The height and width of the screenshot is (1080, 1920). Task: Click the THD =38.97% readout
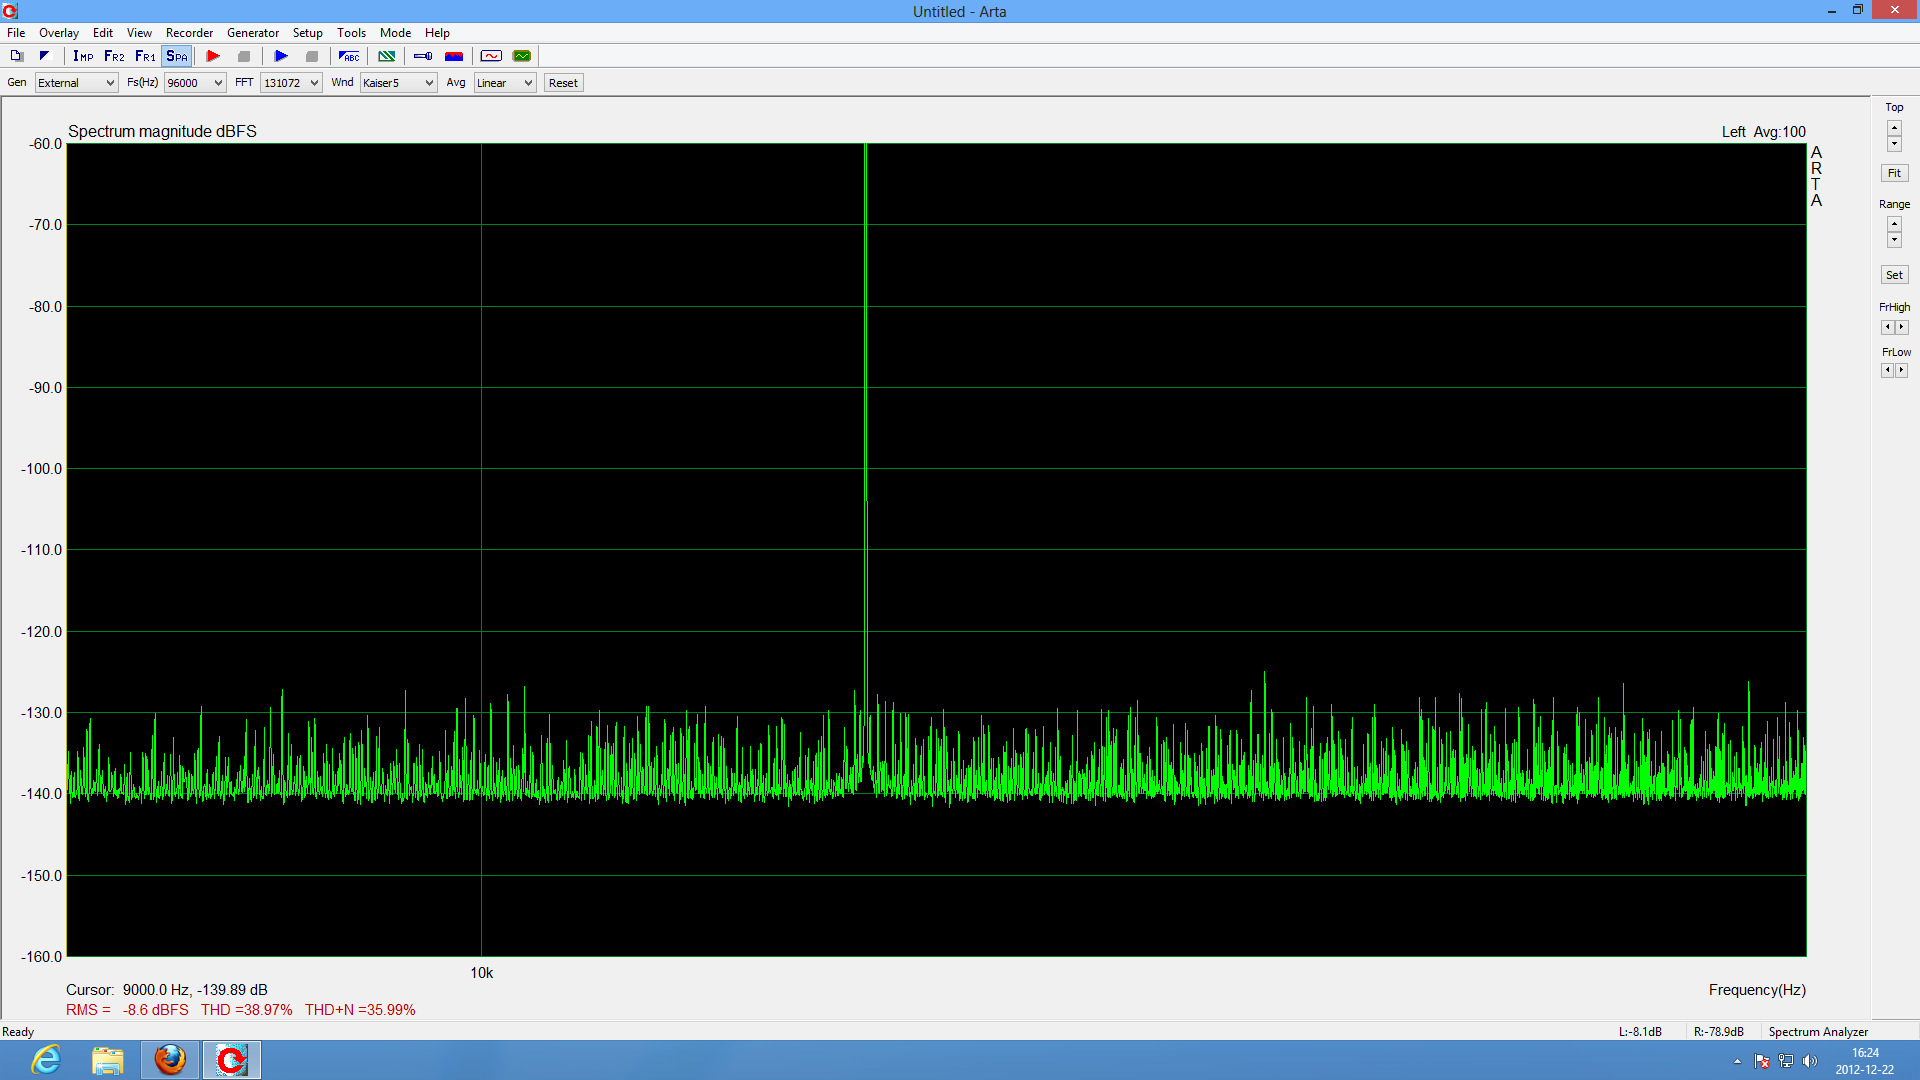tap(247, 1010)
